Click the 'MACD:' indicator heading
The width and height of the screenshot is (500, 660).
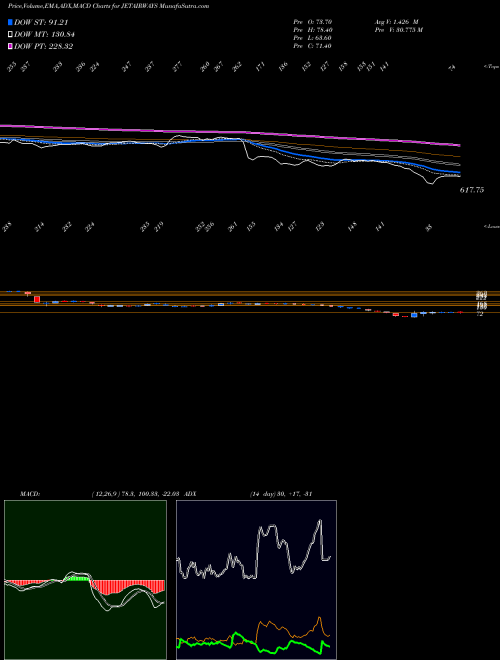click(29, 494)
